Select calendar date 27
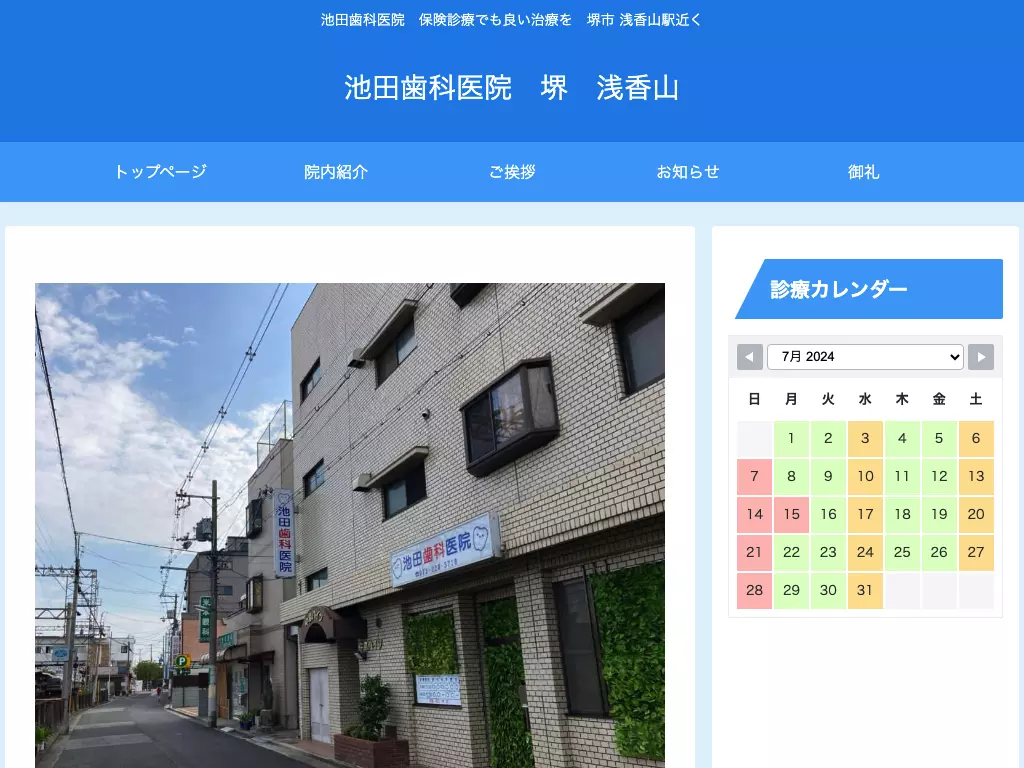This screenshot has height=768, width=1024. (x=976, y=552)
